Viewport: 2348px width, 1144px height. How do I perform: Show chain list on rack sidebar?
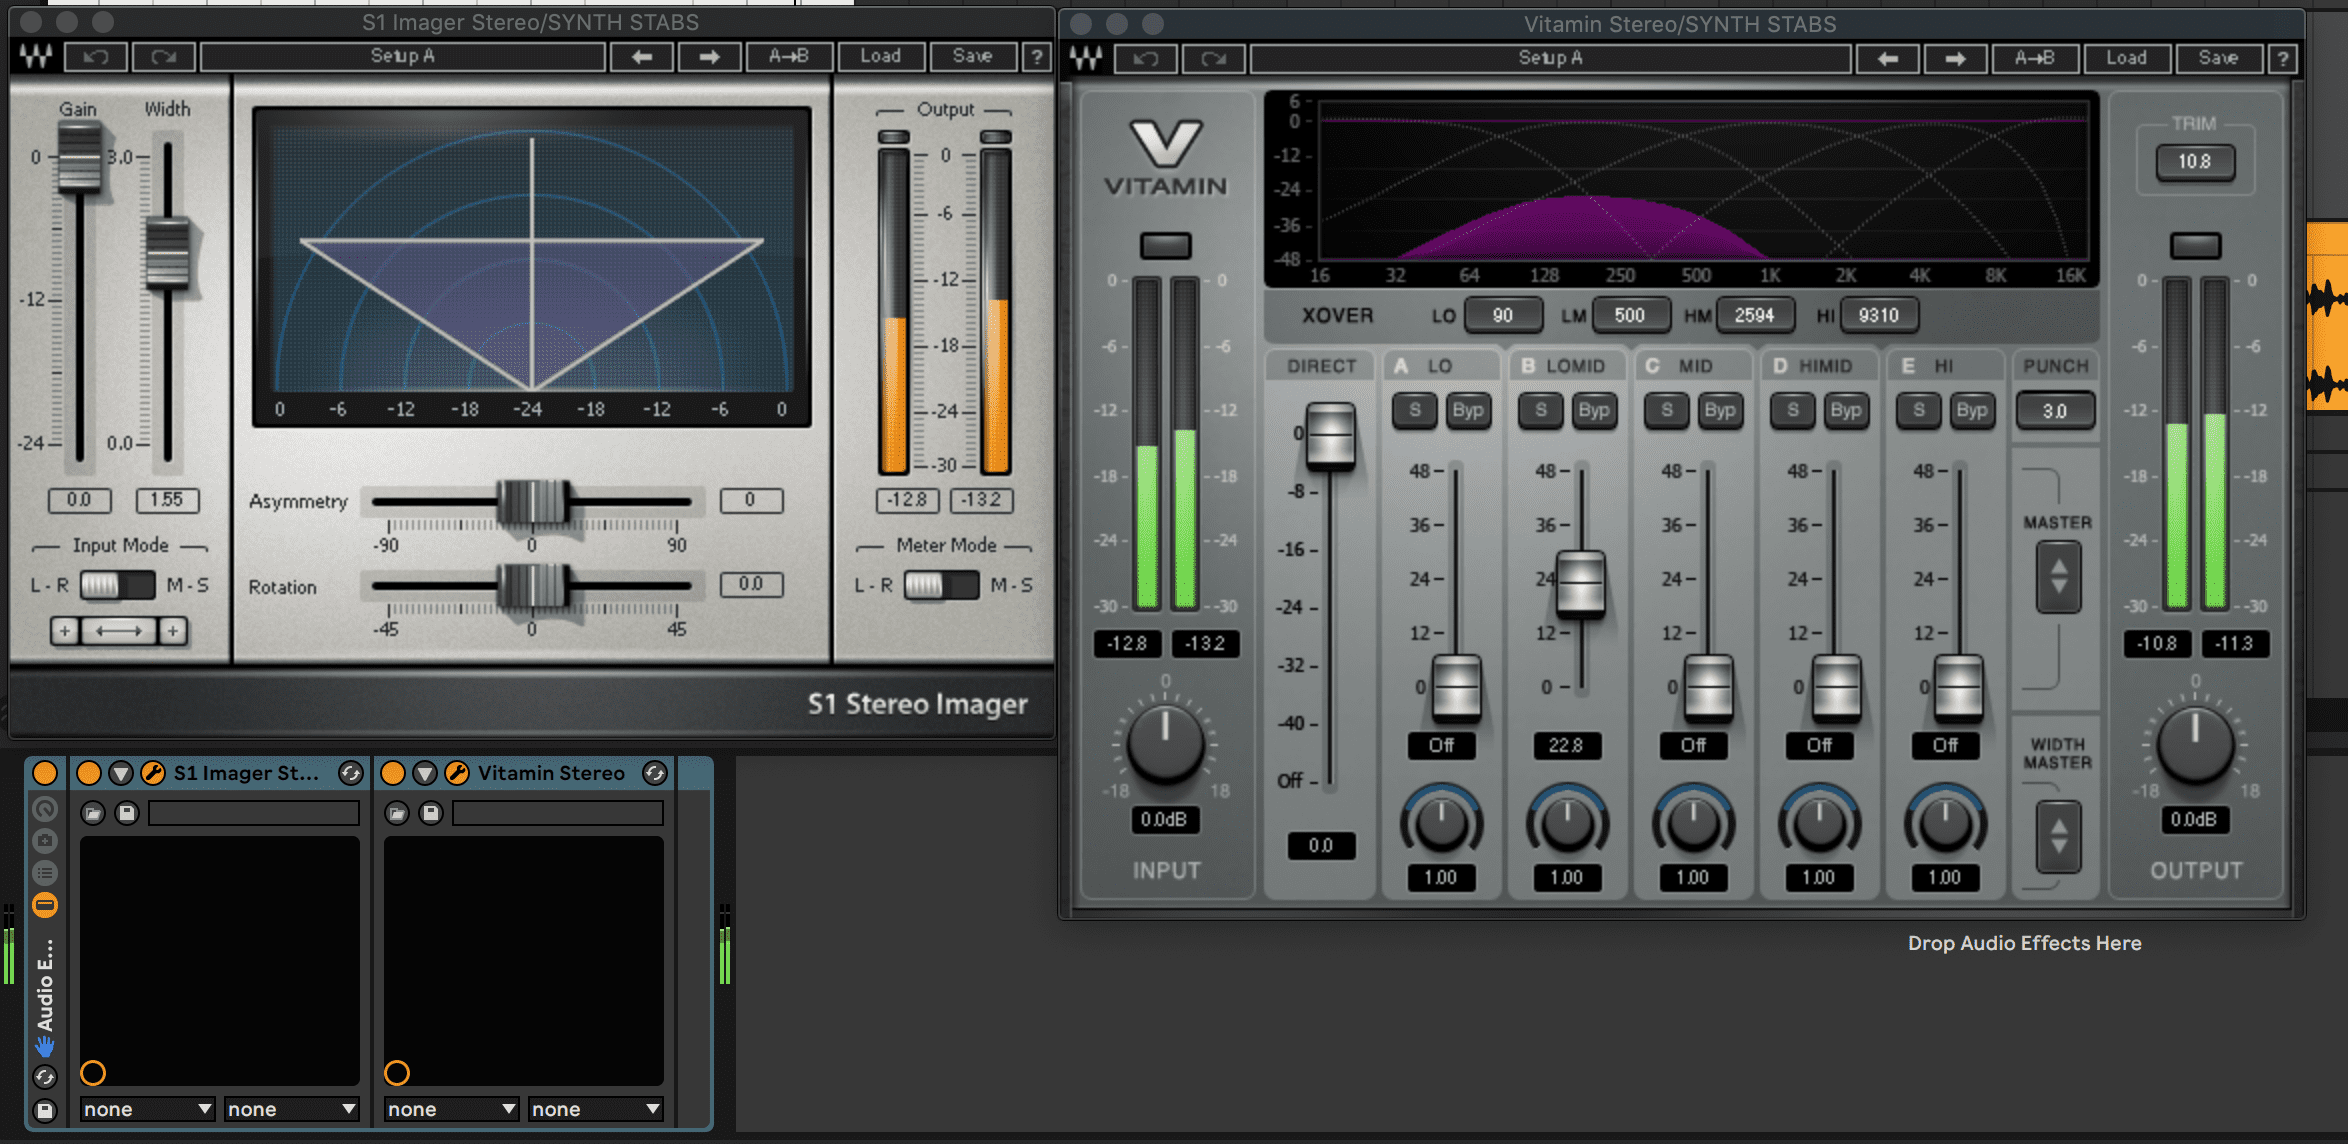45,873
